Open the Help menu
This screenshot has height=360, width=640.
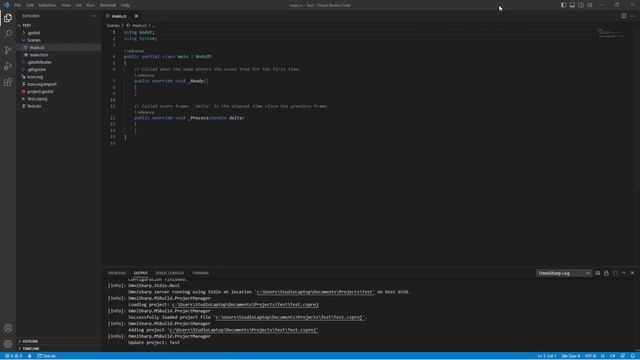point(126,5)
